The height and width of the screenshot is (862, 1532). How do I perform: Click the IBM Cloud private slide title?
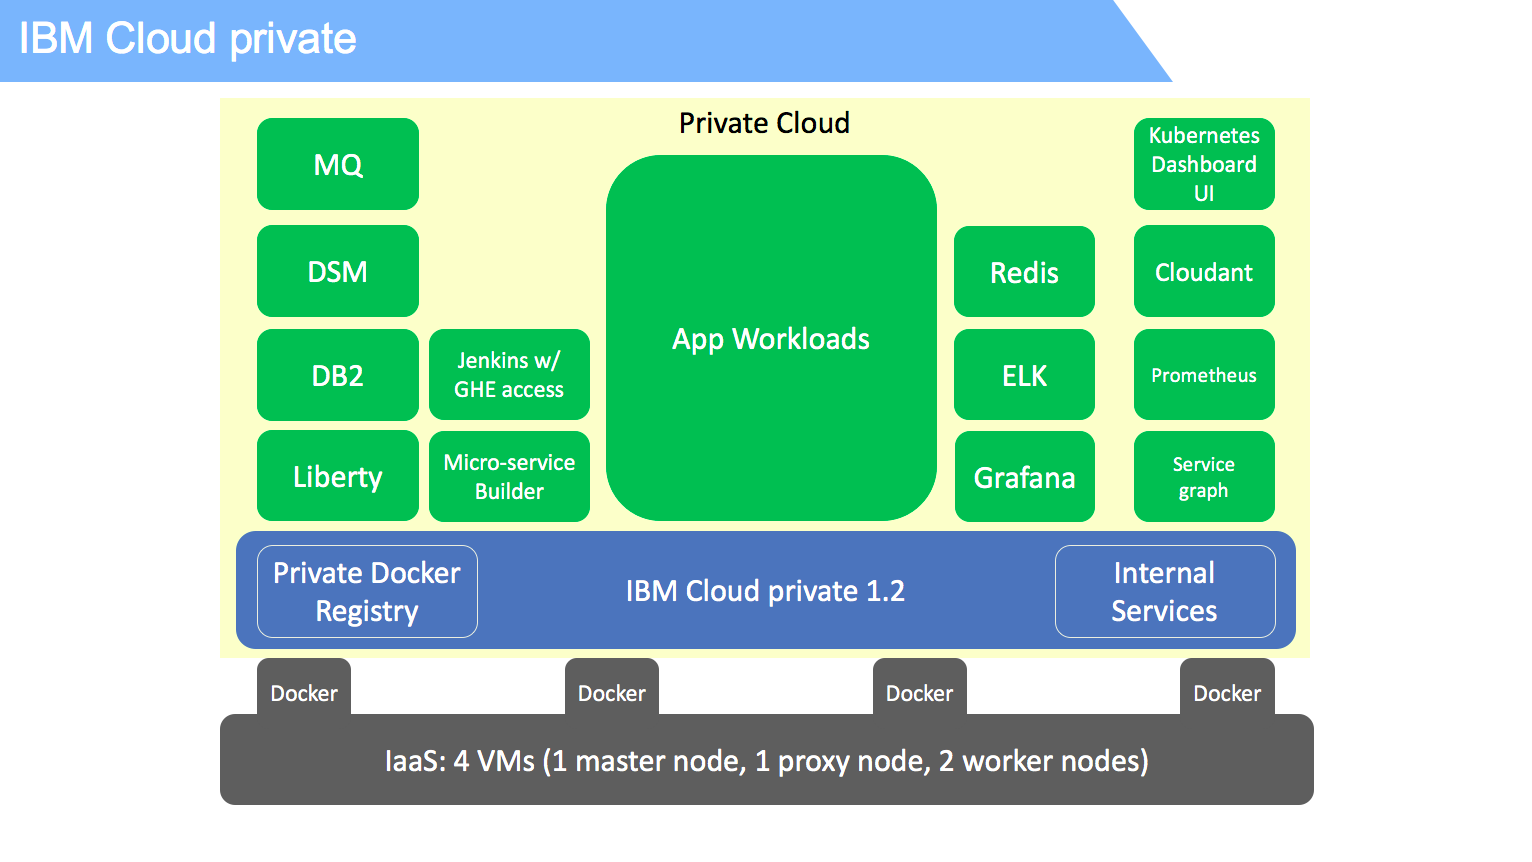point(188,39)
